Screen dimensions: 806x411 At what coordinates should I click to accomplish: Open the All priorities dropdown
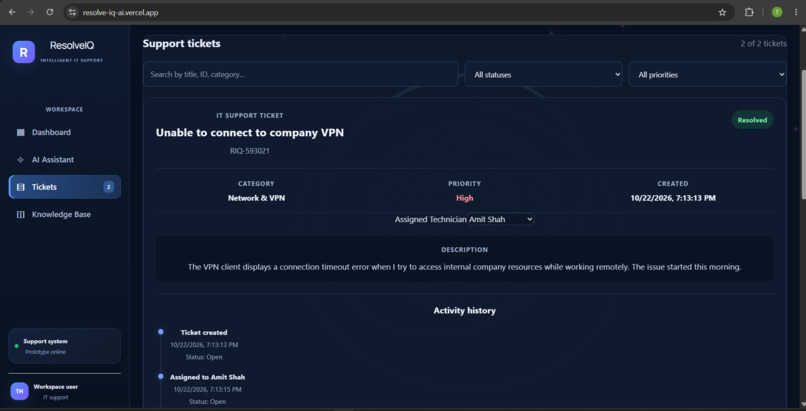click(707, 74)
